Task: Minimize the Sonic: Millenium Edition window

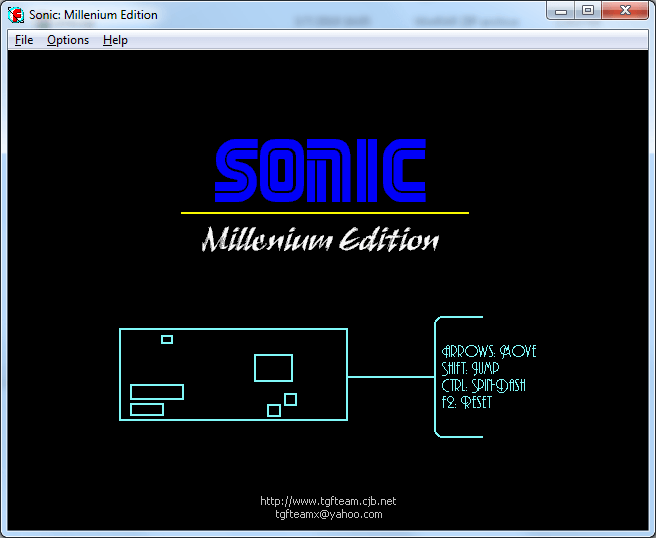Action: (x=561, y=11)
